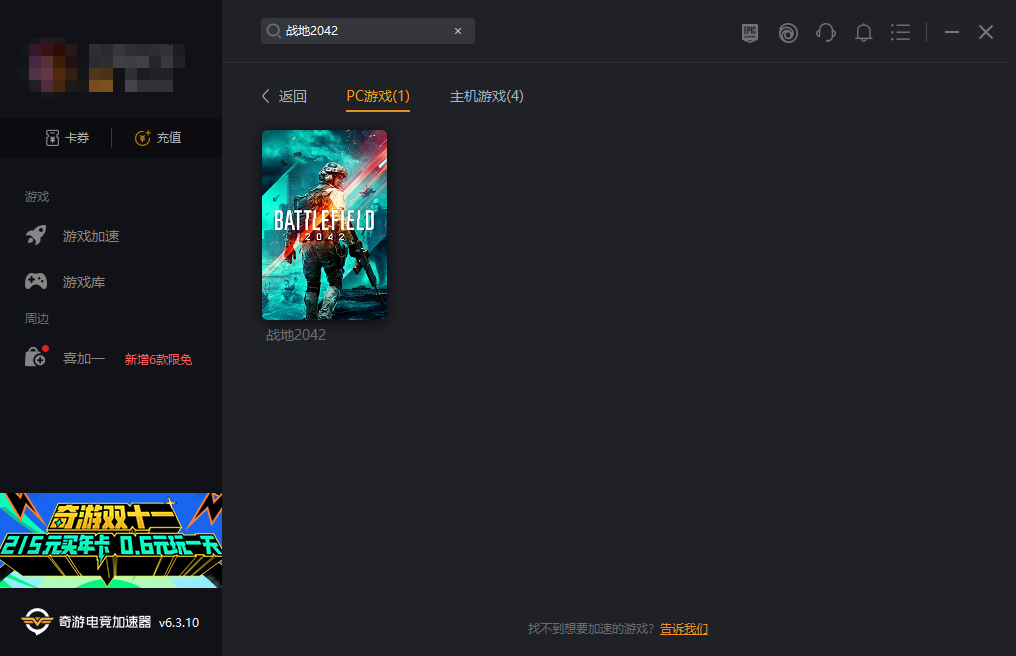Click the gamepad icon for game library

(36, 281)
